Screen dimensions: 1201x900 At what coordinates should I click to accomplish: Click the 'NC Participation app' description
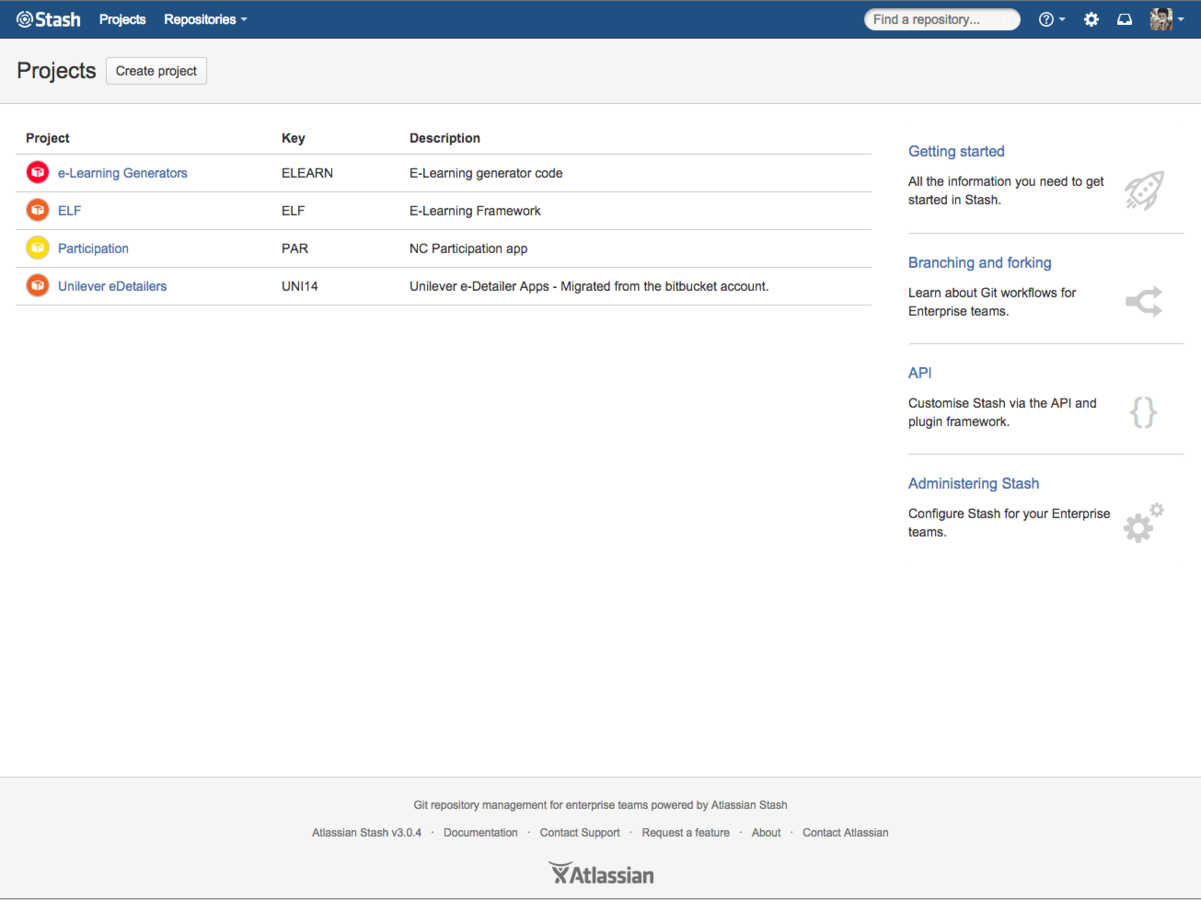pos(468,248)
